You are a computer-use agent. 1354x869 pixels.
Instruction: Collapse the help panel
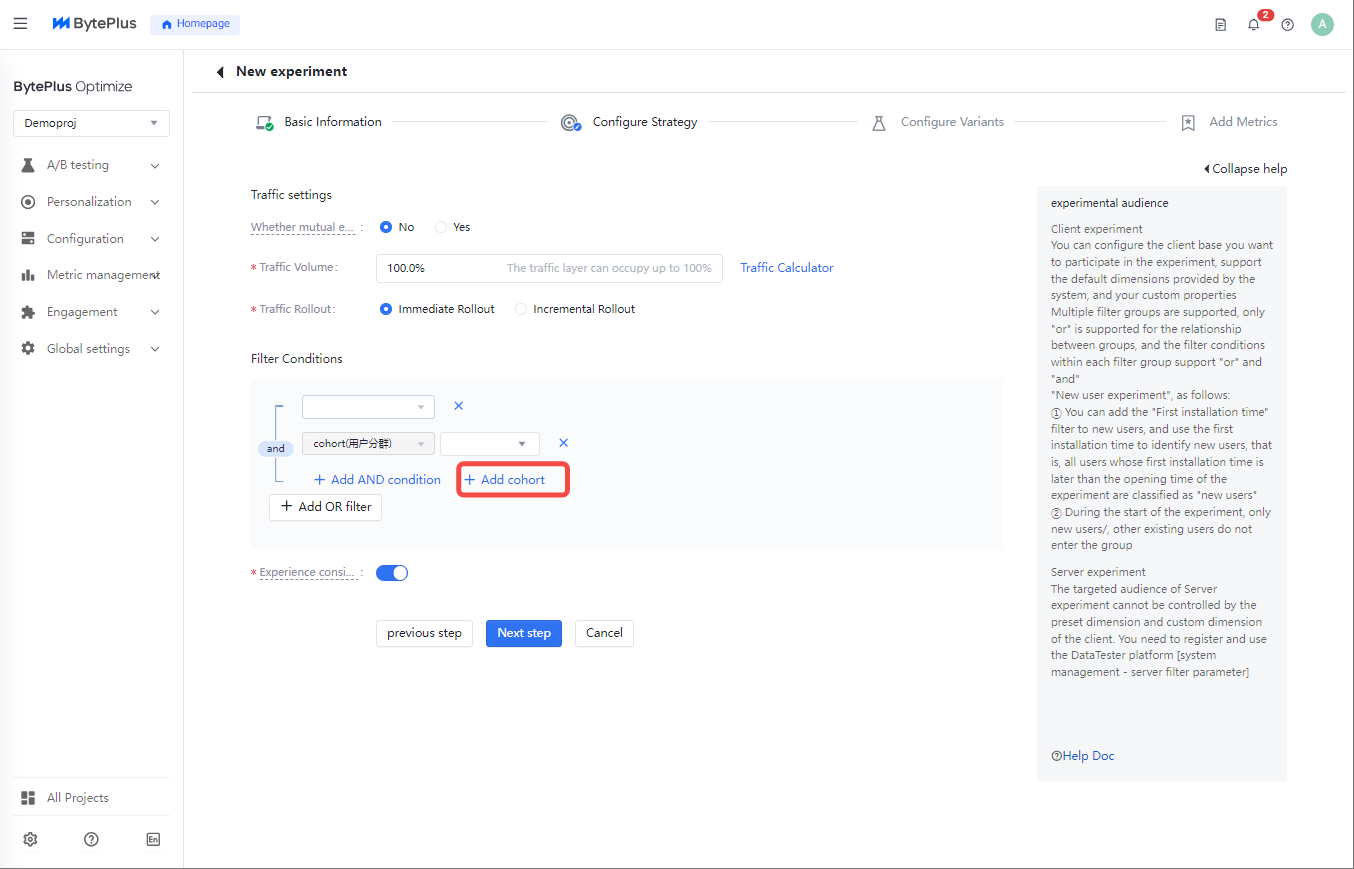(1245, 169)
